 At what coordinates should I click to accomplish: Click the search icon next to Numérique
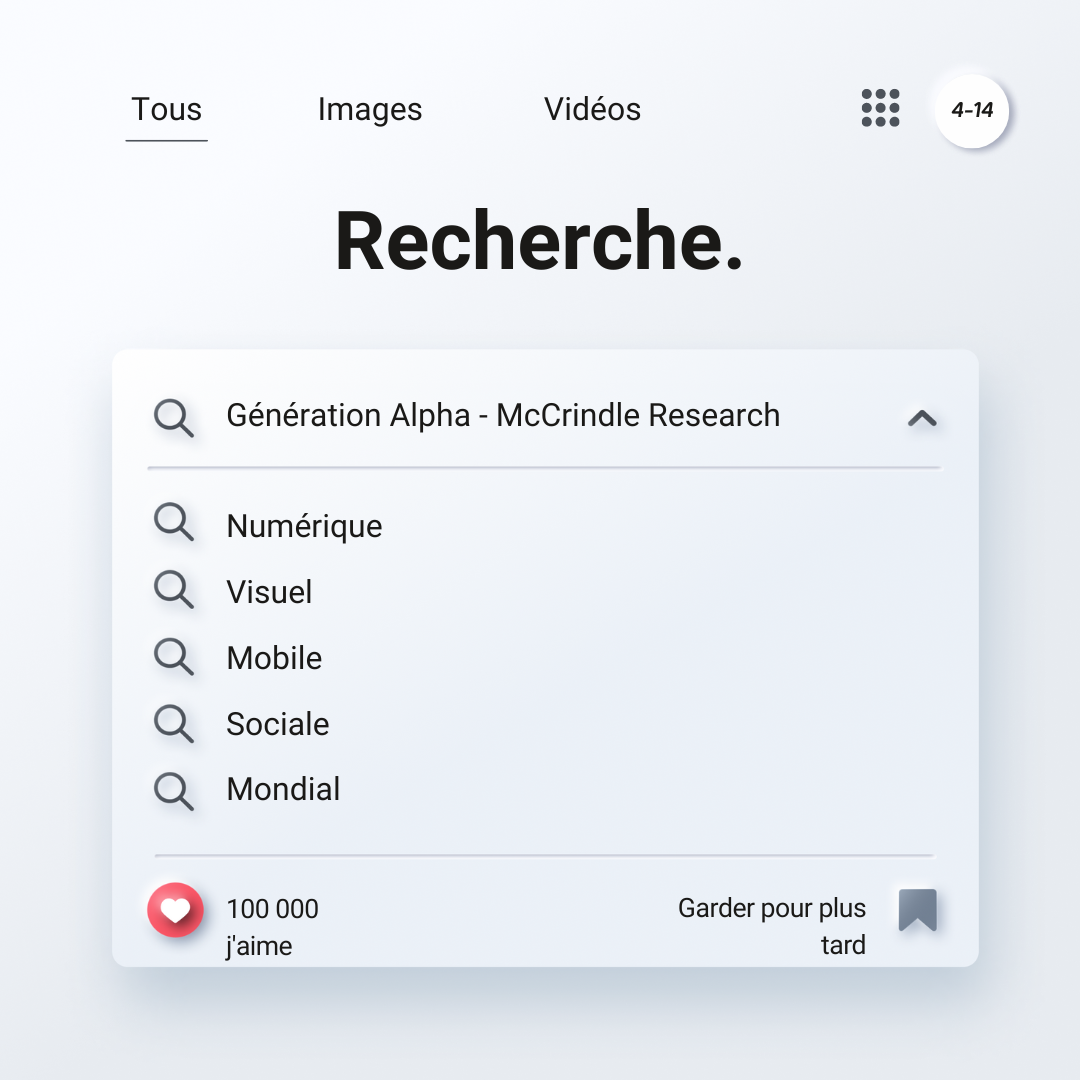click(173, 523)
